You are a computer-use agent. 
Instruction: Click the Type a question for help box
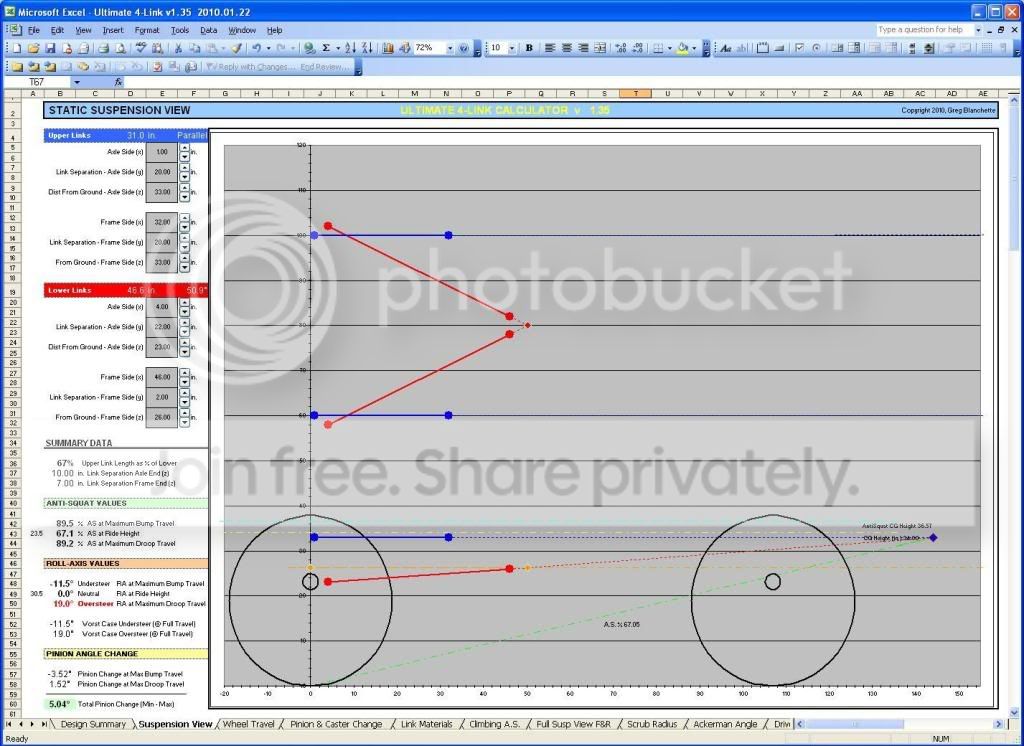coord(924,30)
